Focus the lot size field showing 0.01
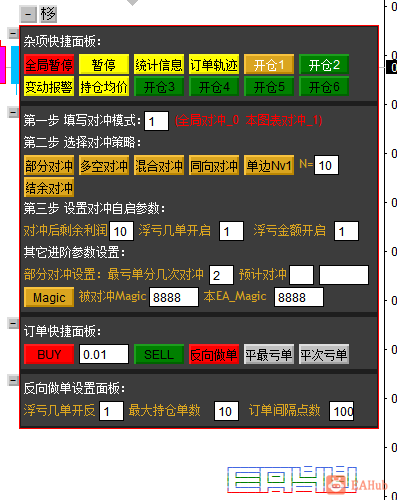The width and height of the screenshot is (397, 500). (104, 354)
